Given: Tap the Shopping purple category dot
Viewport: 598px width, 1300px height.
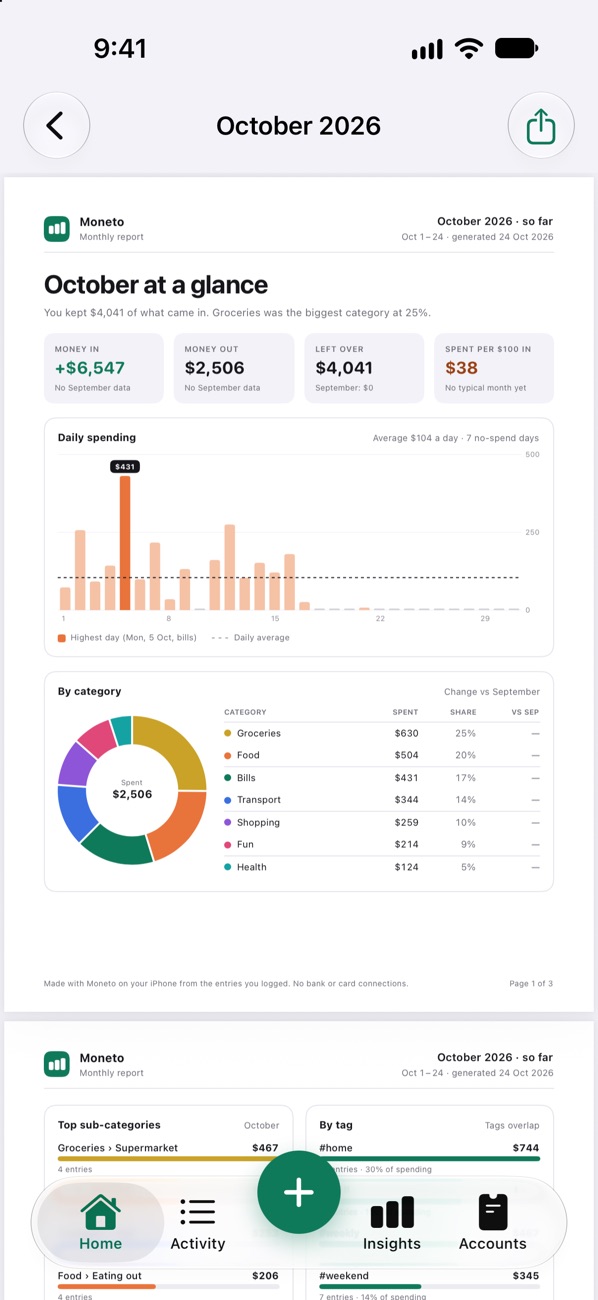Looking at the screenshot, I should (228, 822).
